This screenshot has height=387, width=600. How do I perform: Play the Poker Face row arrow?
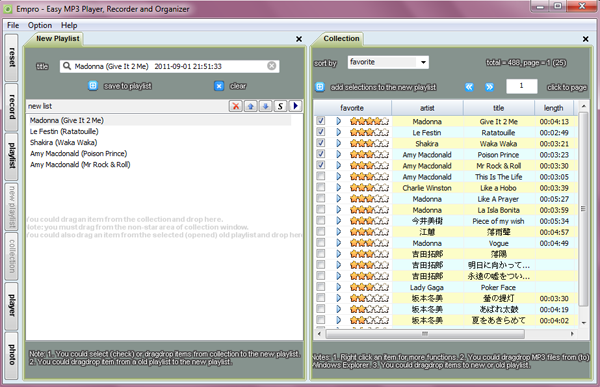tap(339, 287)
